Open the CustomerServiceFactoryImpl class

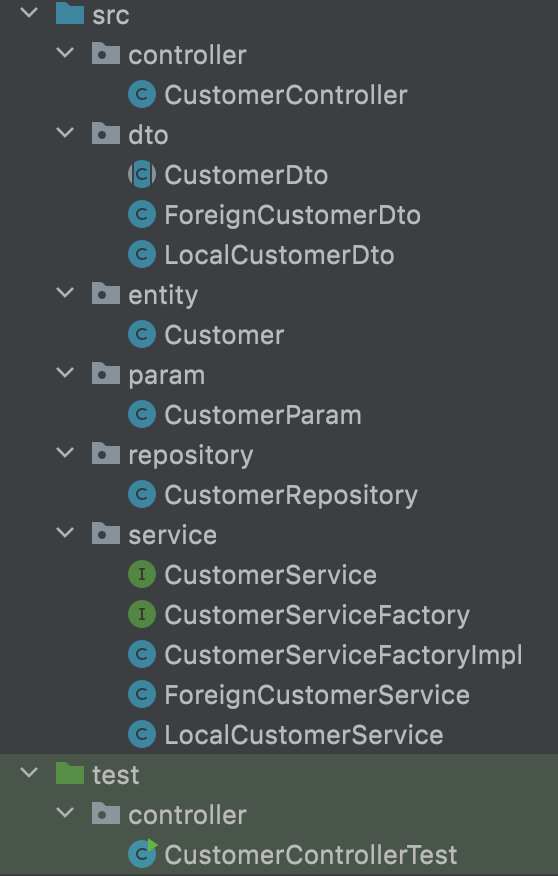click(343, 656)
